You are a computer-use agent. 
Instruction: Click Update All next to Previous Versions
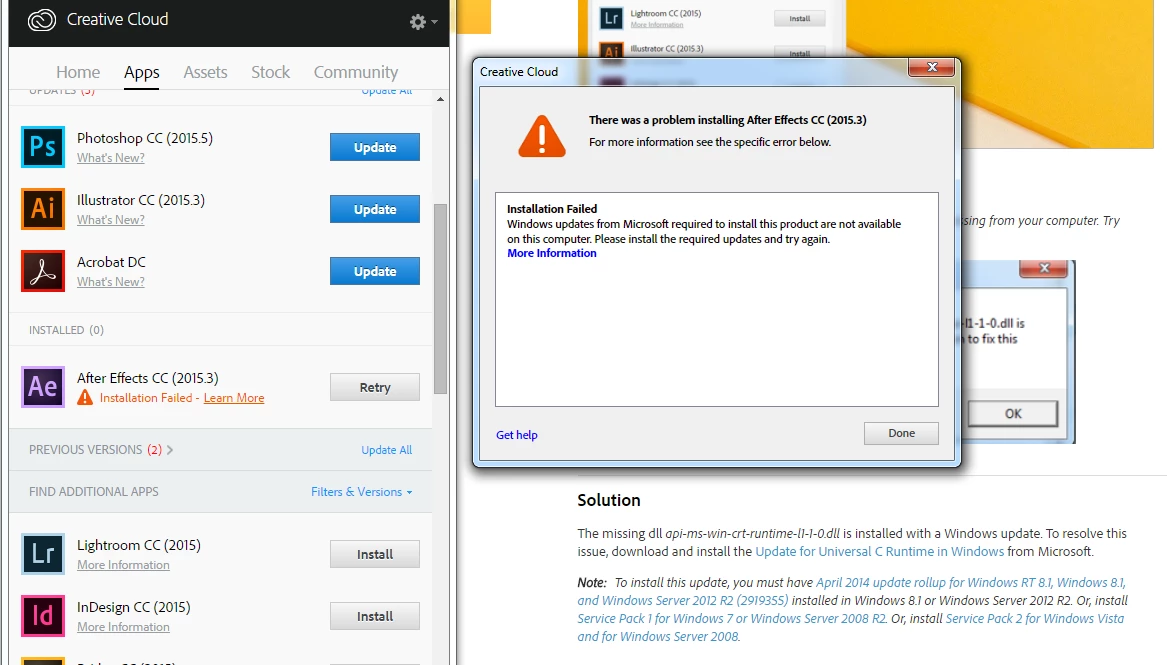[386, 450]
